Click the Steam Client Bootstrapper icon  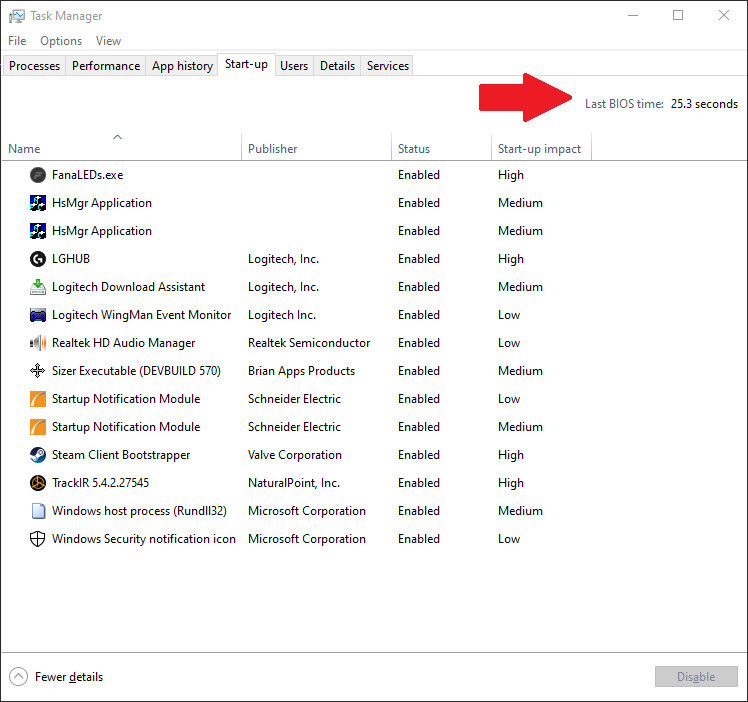click(x=38, y=455)
